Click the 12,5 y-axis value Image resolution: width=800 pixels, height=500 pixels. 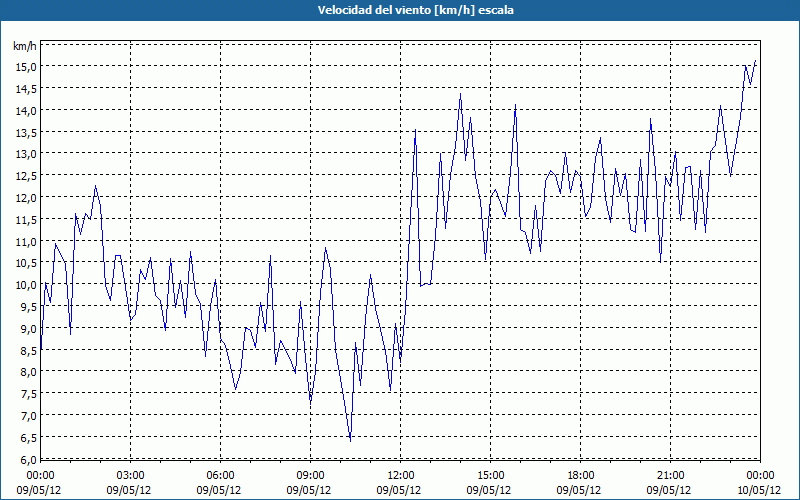[x=27, y=176]
